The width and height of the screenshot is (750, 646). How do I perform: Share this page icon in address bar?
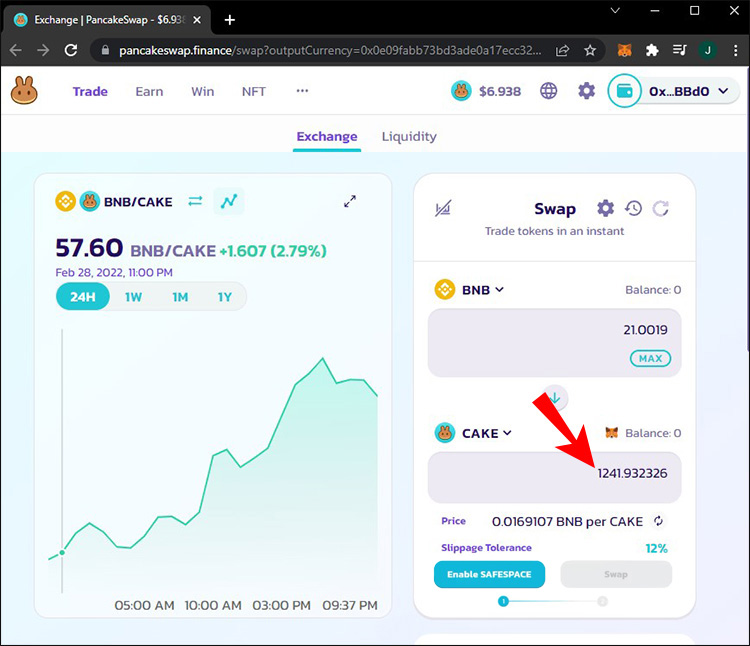pos(562,50)
